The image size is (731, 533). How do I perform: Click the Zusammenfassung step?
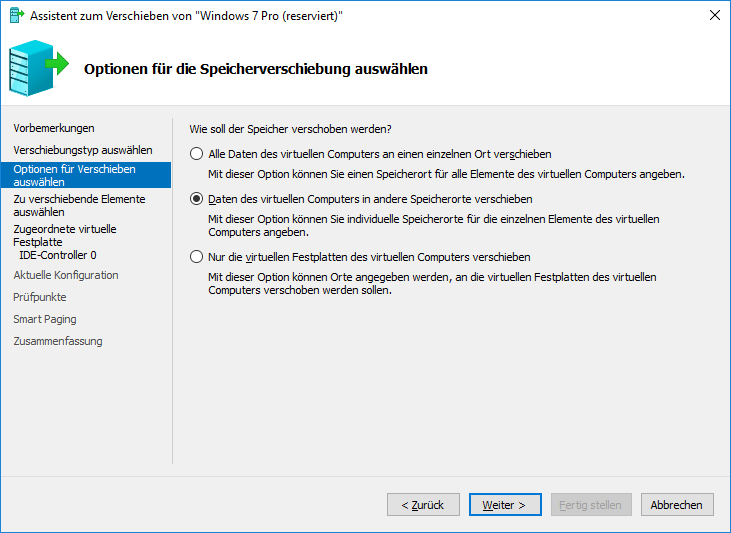57,341
